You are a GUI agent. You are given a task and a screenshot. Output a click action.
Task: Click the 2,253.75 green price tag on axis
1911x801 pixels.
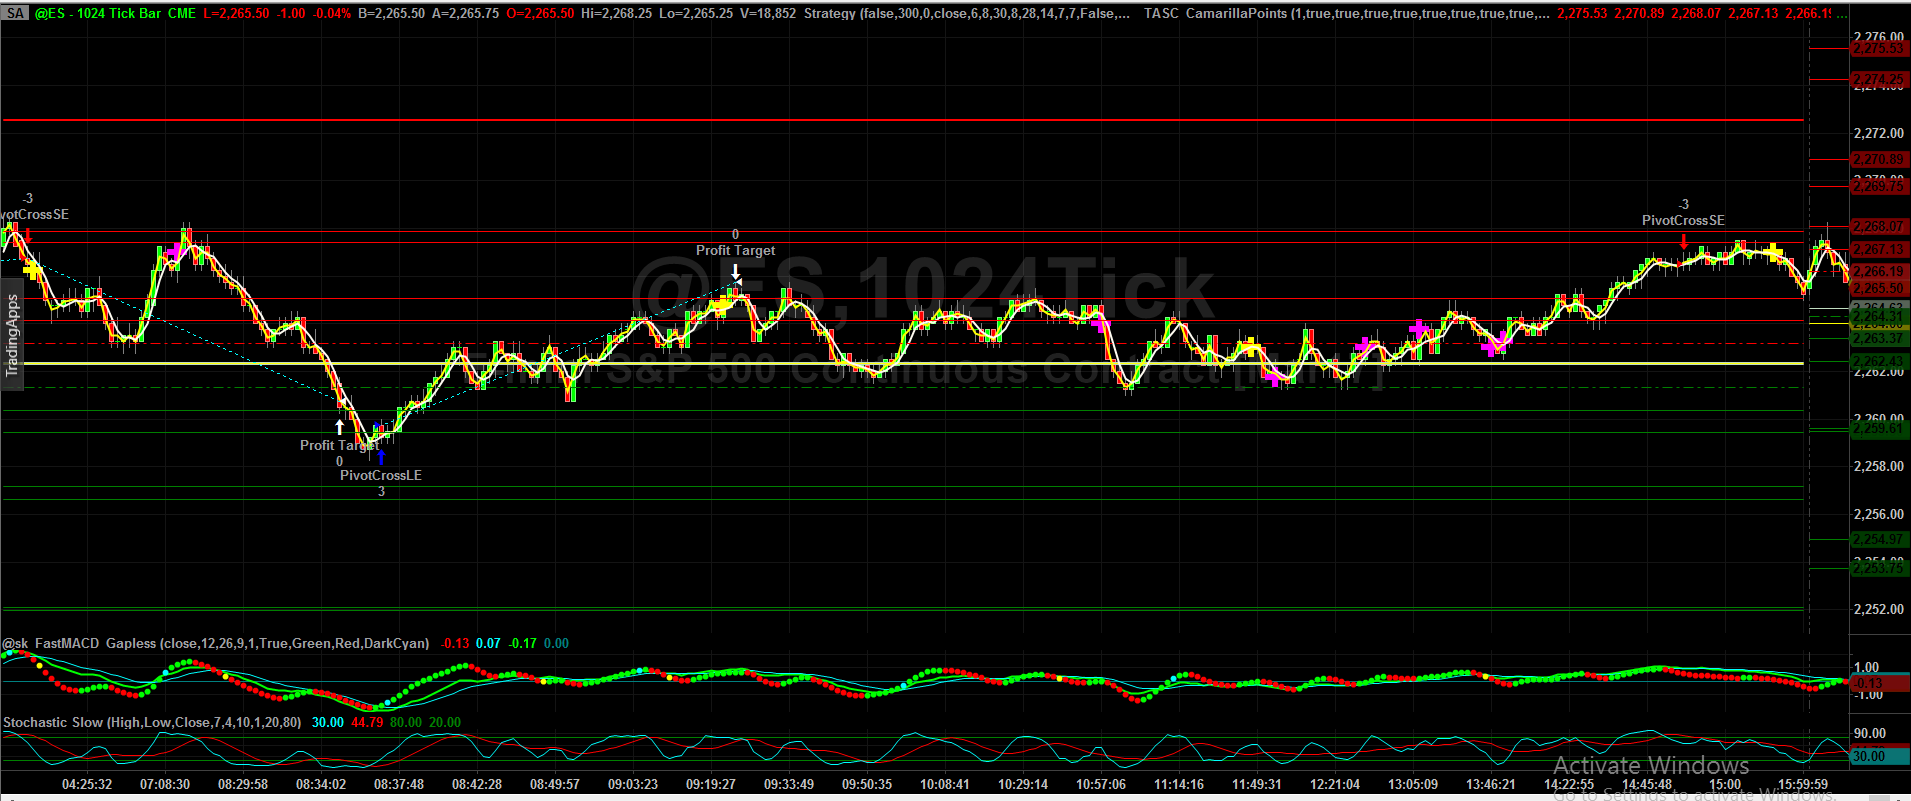pyautogui.click(x=1878, y=568)
